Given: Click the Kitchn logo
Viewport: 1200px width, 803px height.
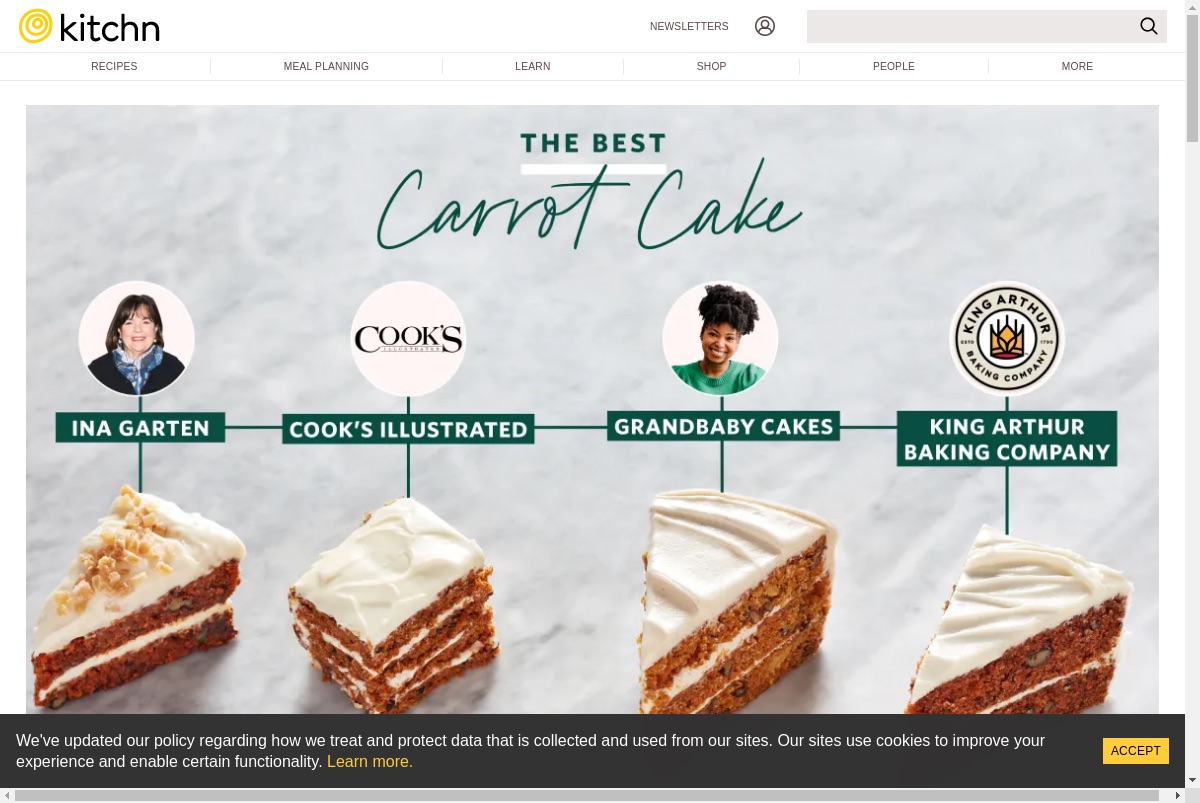Looking at the screenshot, I should (x=89, y=26).
